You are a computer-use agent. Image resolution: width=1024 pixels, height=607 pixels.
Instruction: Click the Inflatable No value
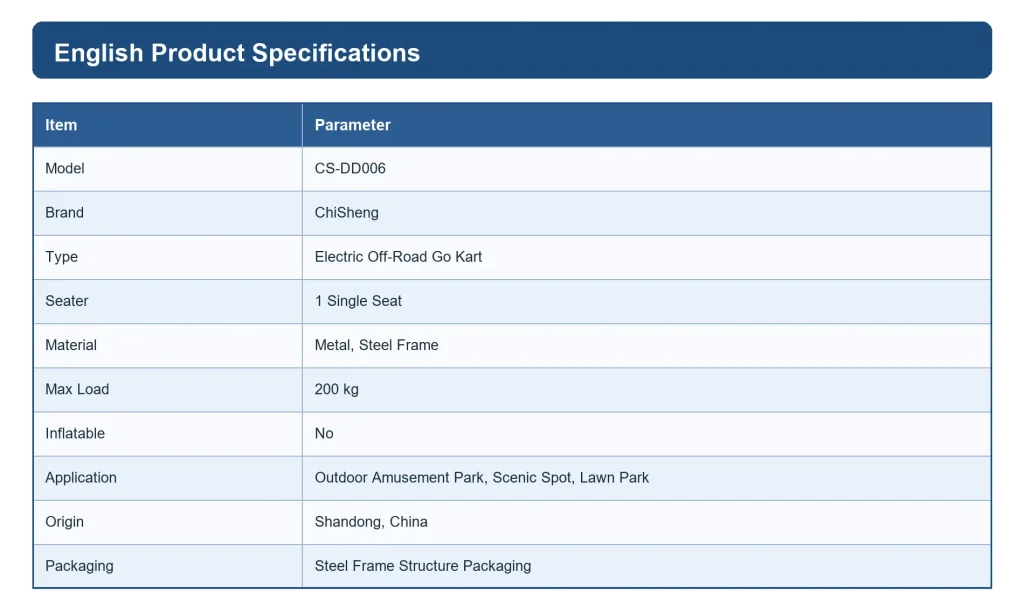324,433
